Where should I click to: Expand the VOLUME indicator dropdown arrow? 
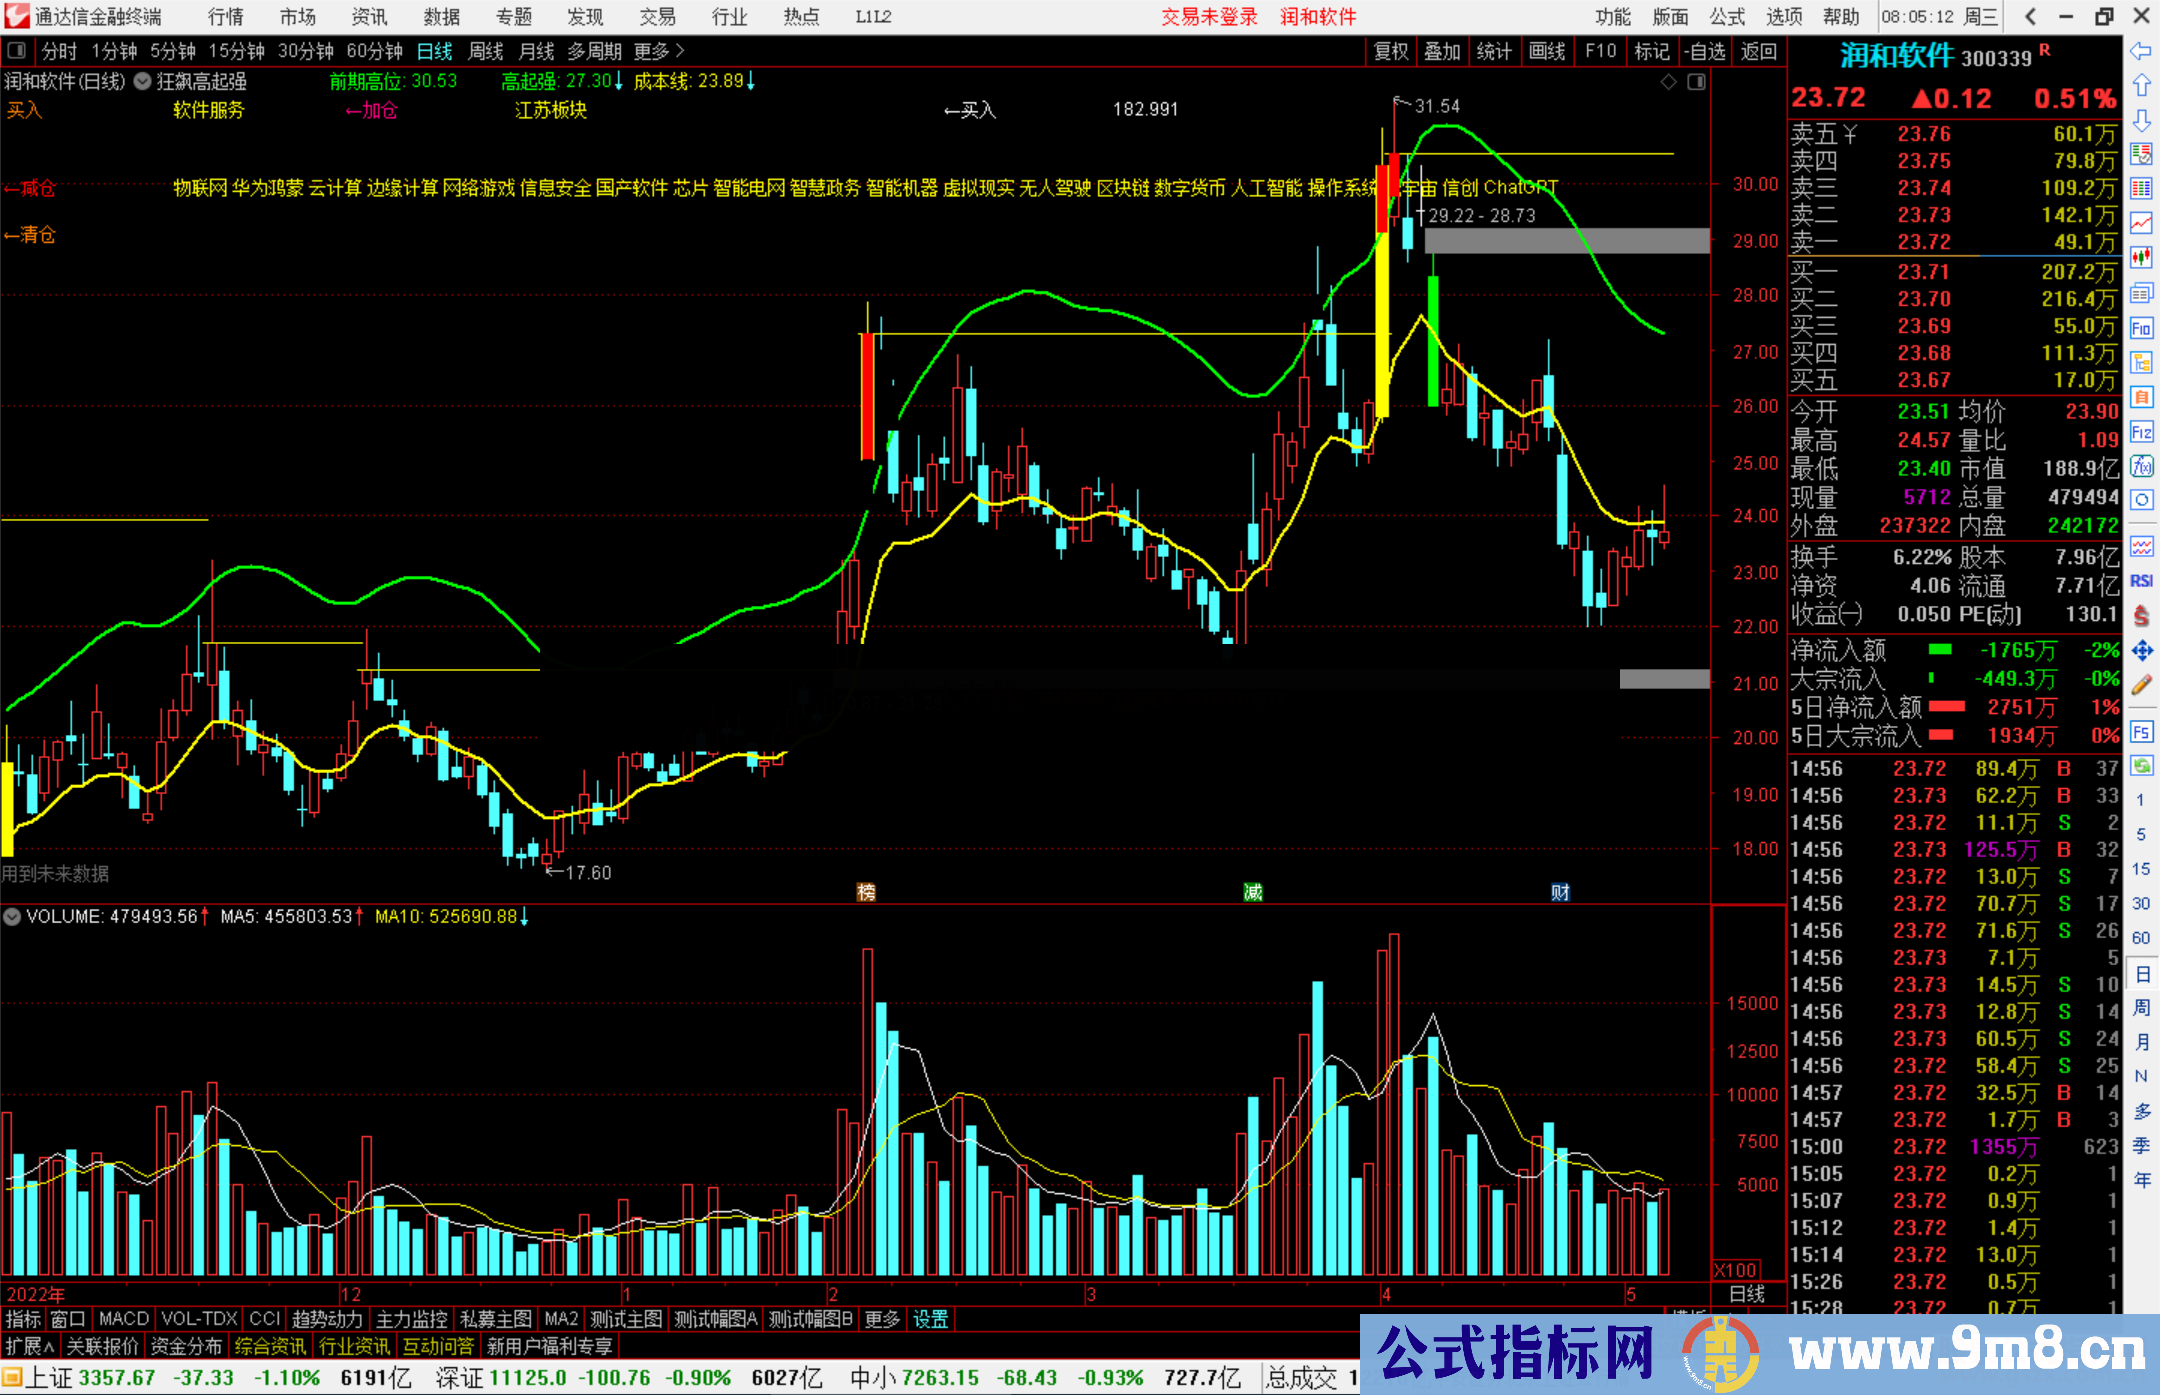12,916
